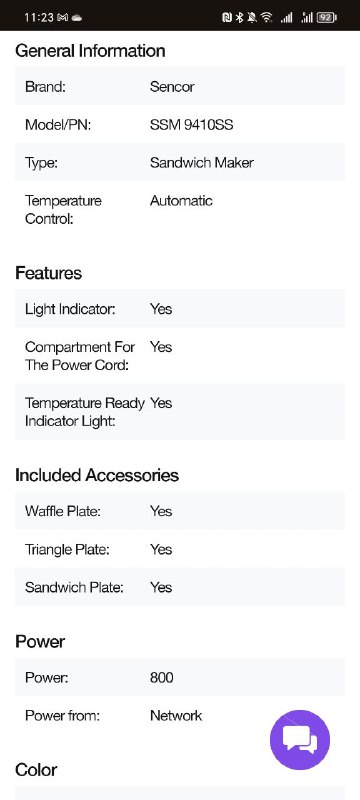
Task: Tap the clock showing 11:23
Action: click(39, 18)
